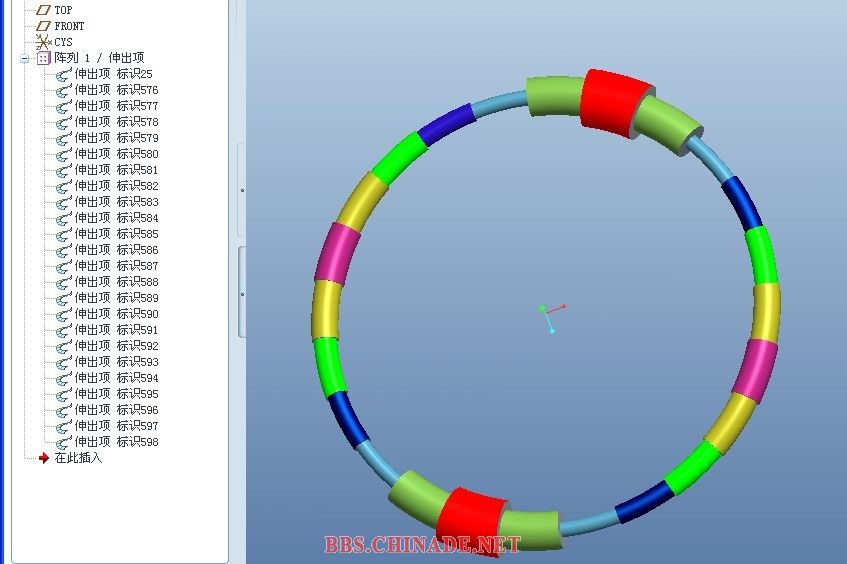Viewport: 847px width, 564px height.
Task: Collapse the 阵列 1 / 伸出项 pattern group
Action: [x=24, y=58]
